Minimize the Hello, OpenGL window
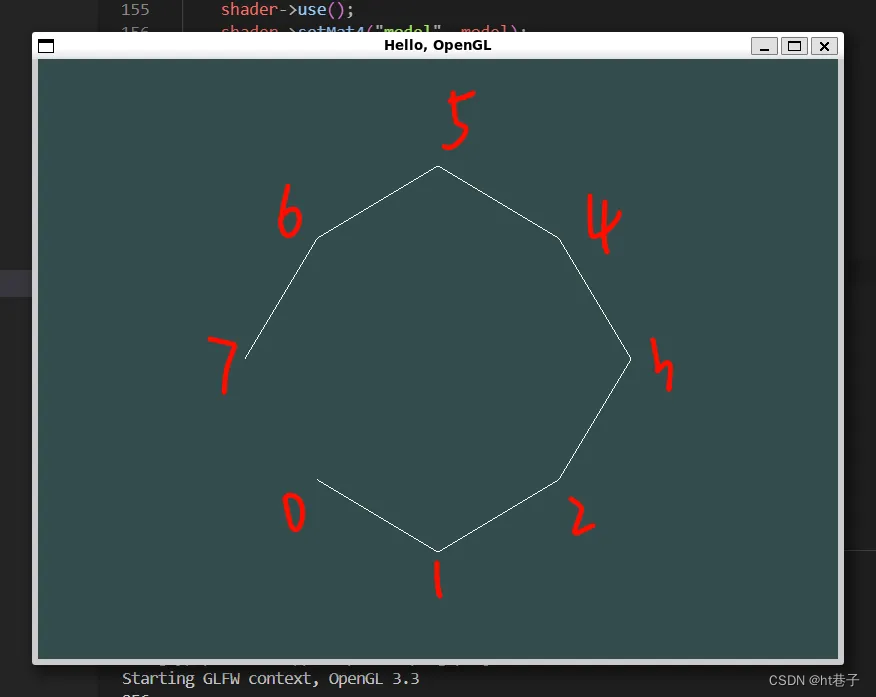The width and height of the screenshot is (876, 697). tap(764, 46)
